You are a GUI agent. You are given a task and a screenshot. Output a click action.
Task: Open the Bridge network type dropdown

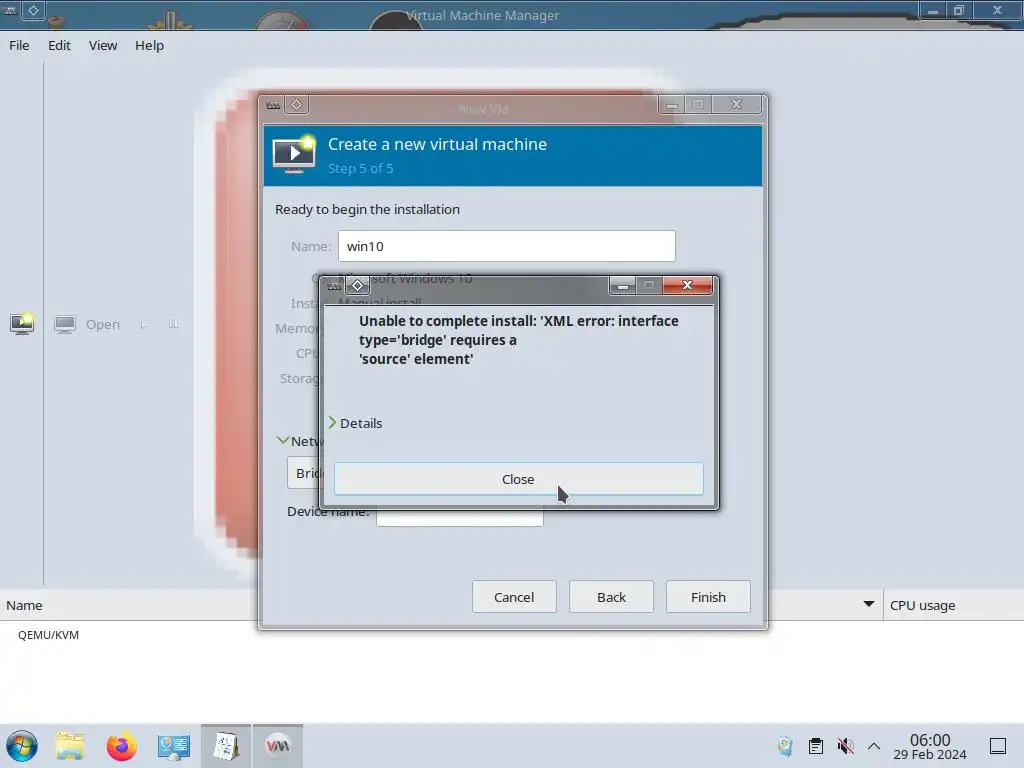tap(304, 473)
